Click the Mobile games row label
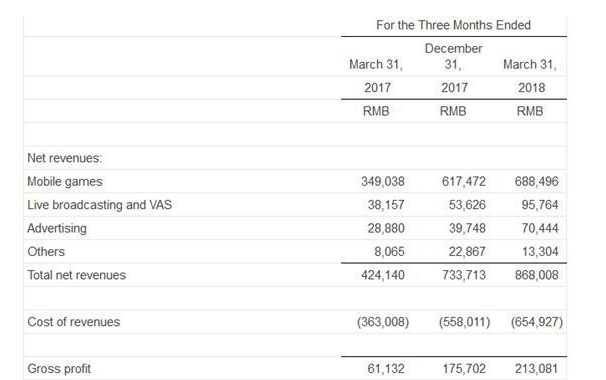Screen dimensions: 606x380 [65, 181]
